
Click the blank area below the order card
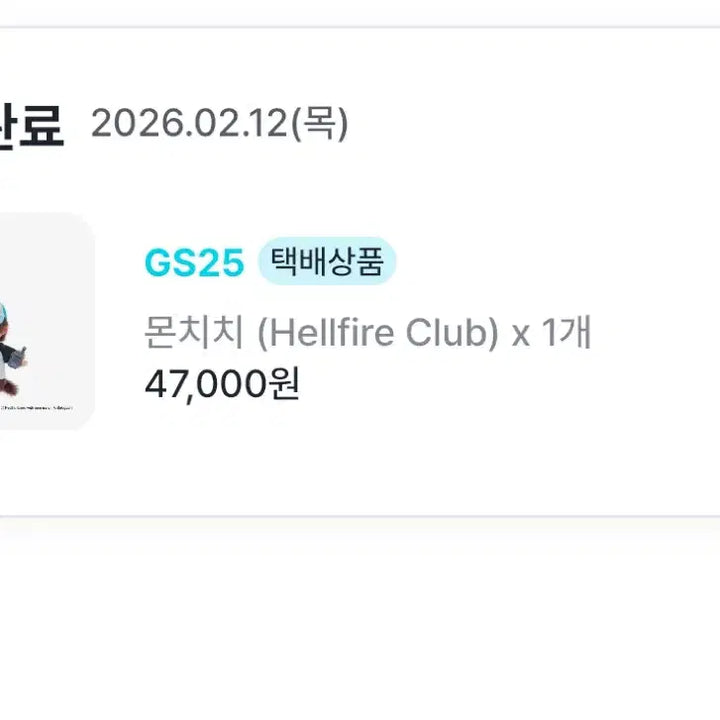pos(360,620)
